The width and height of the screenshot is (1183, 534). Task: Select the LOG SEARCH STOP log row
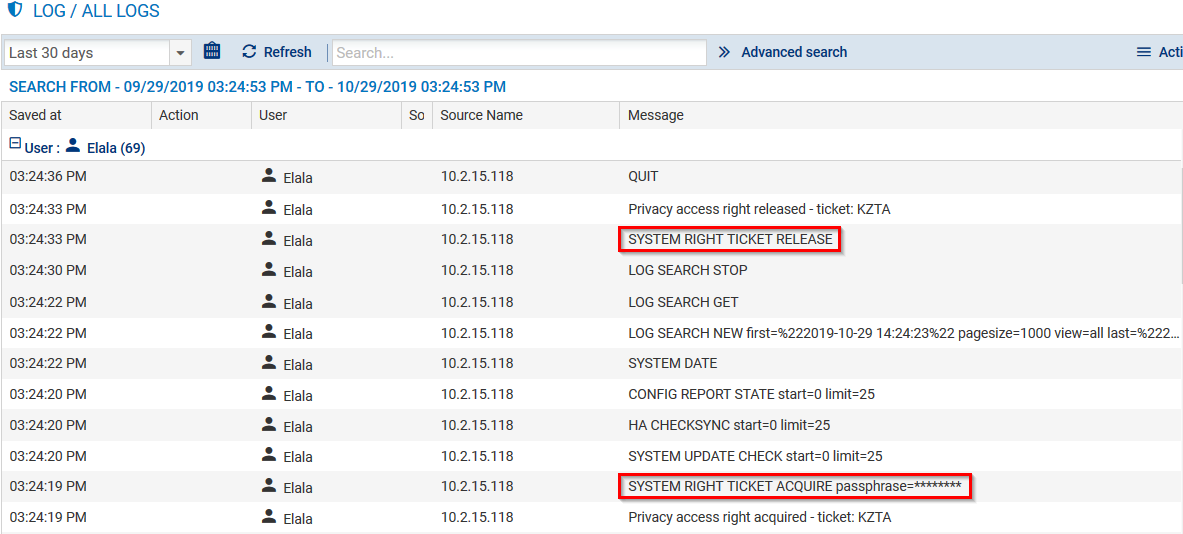pos(687,270)
